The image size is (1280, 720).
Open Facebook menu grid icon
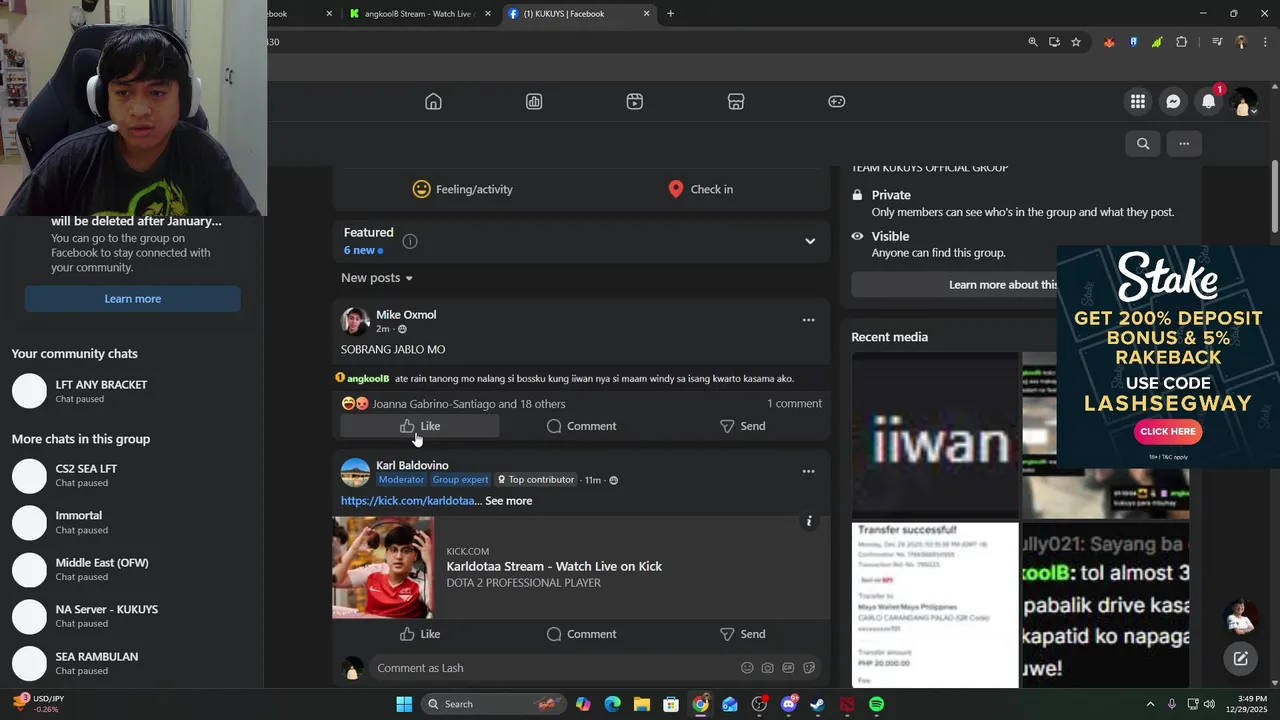[x=1138, y=101]
